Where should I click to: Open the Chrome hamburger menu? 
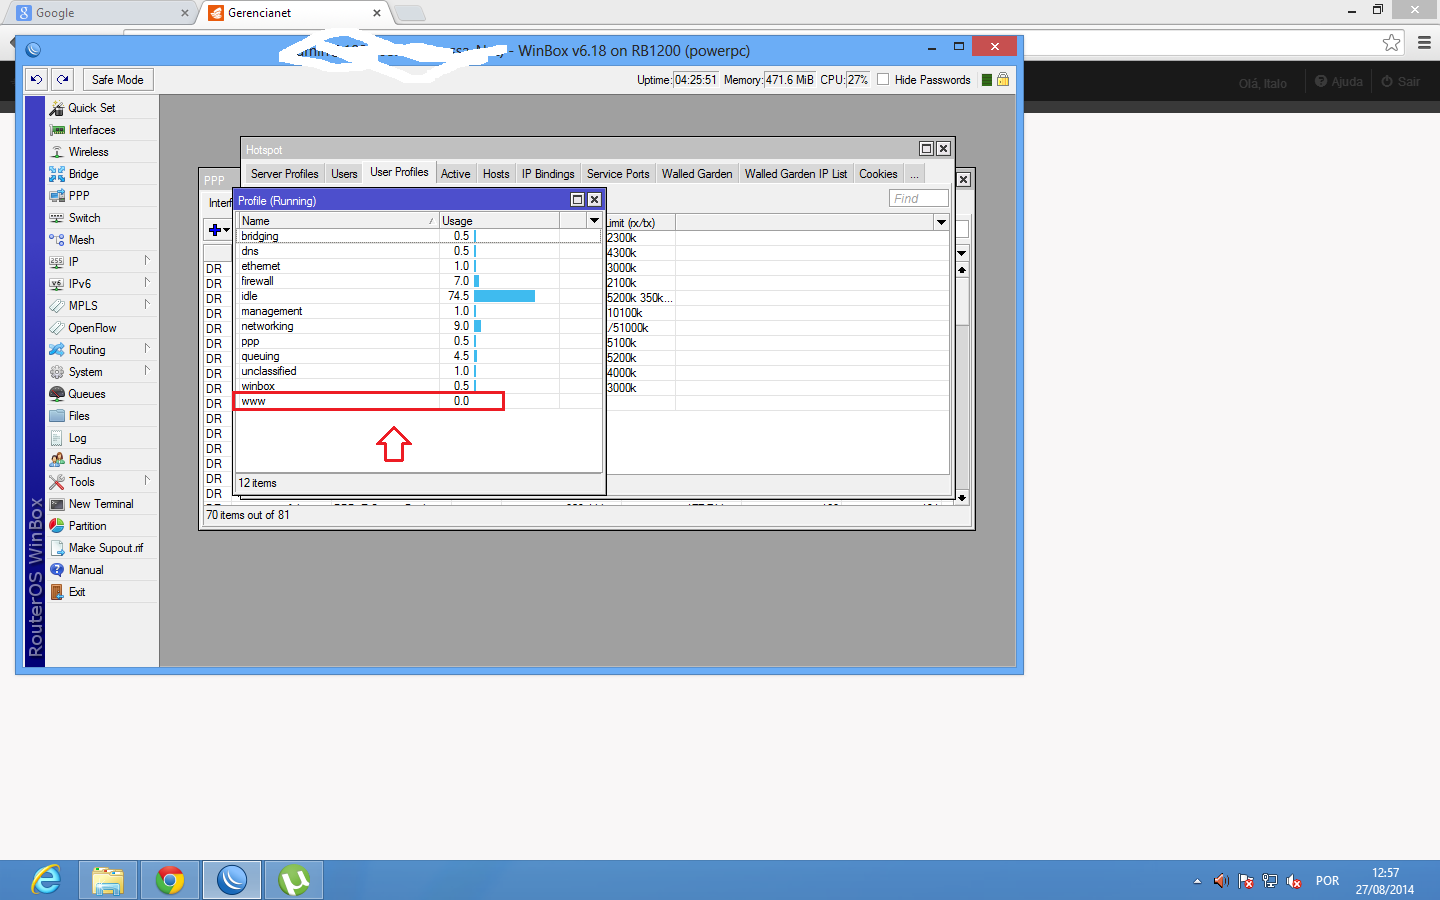1424,42
